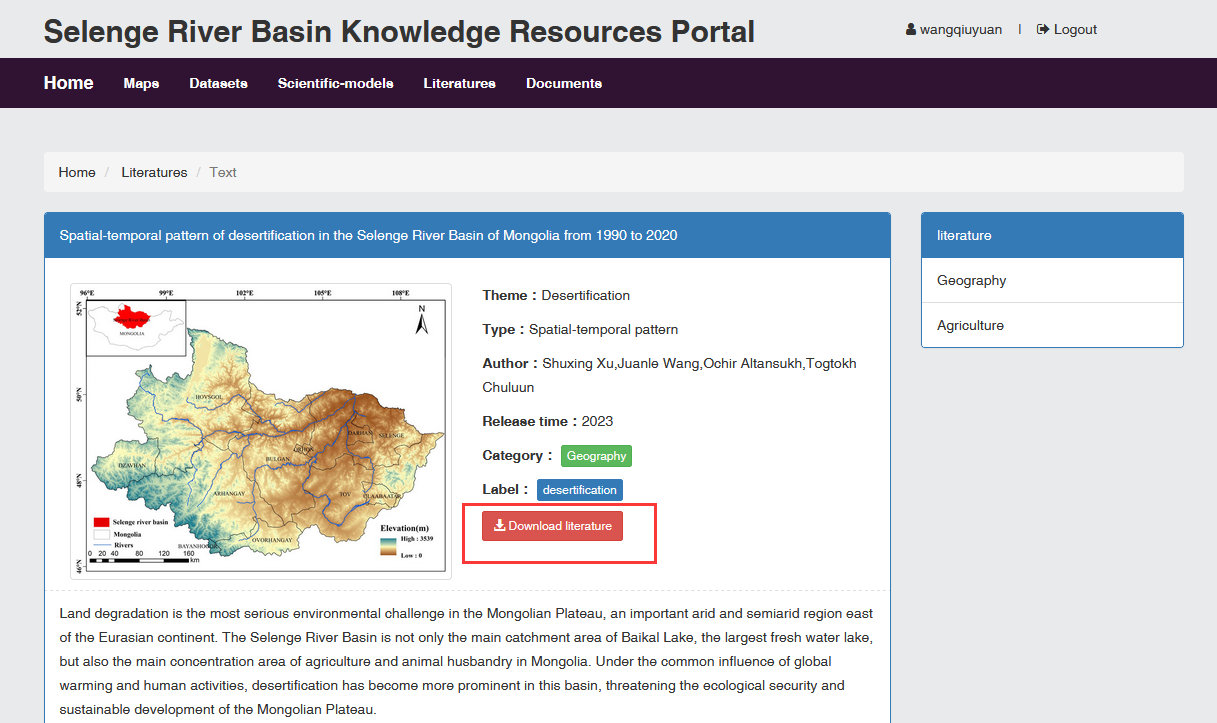This screenshot has width=1217, height=723.
Task: Click the portal title heading
Action: pyautogui.click(x=399, y=31)
